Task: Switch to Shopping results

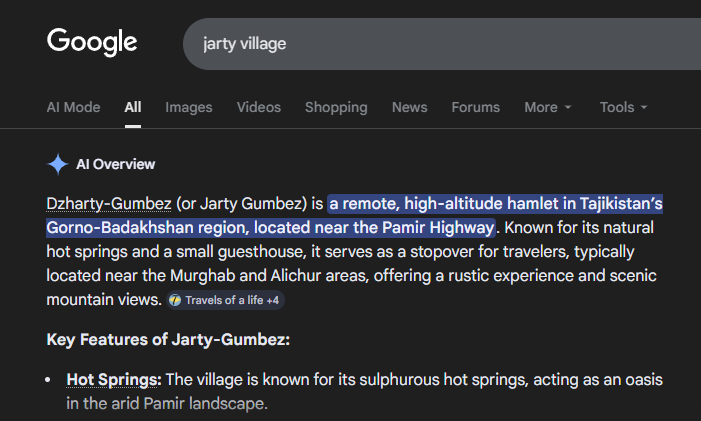Action: 336,107
